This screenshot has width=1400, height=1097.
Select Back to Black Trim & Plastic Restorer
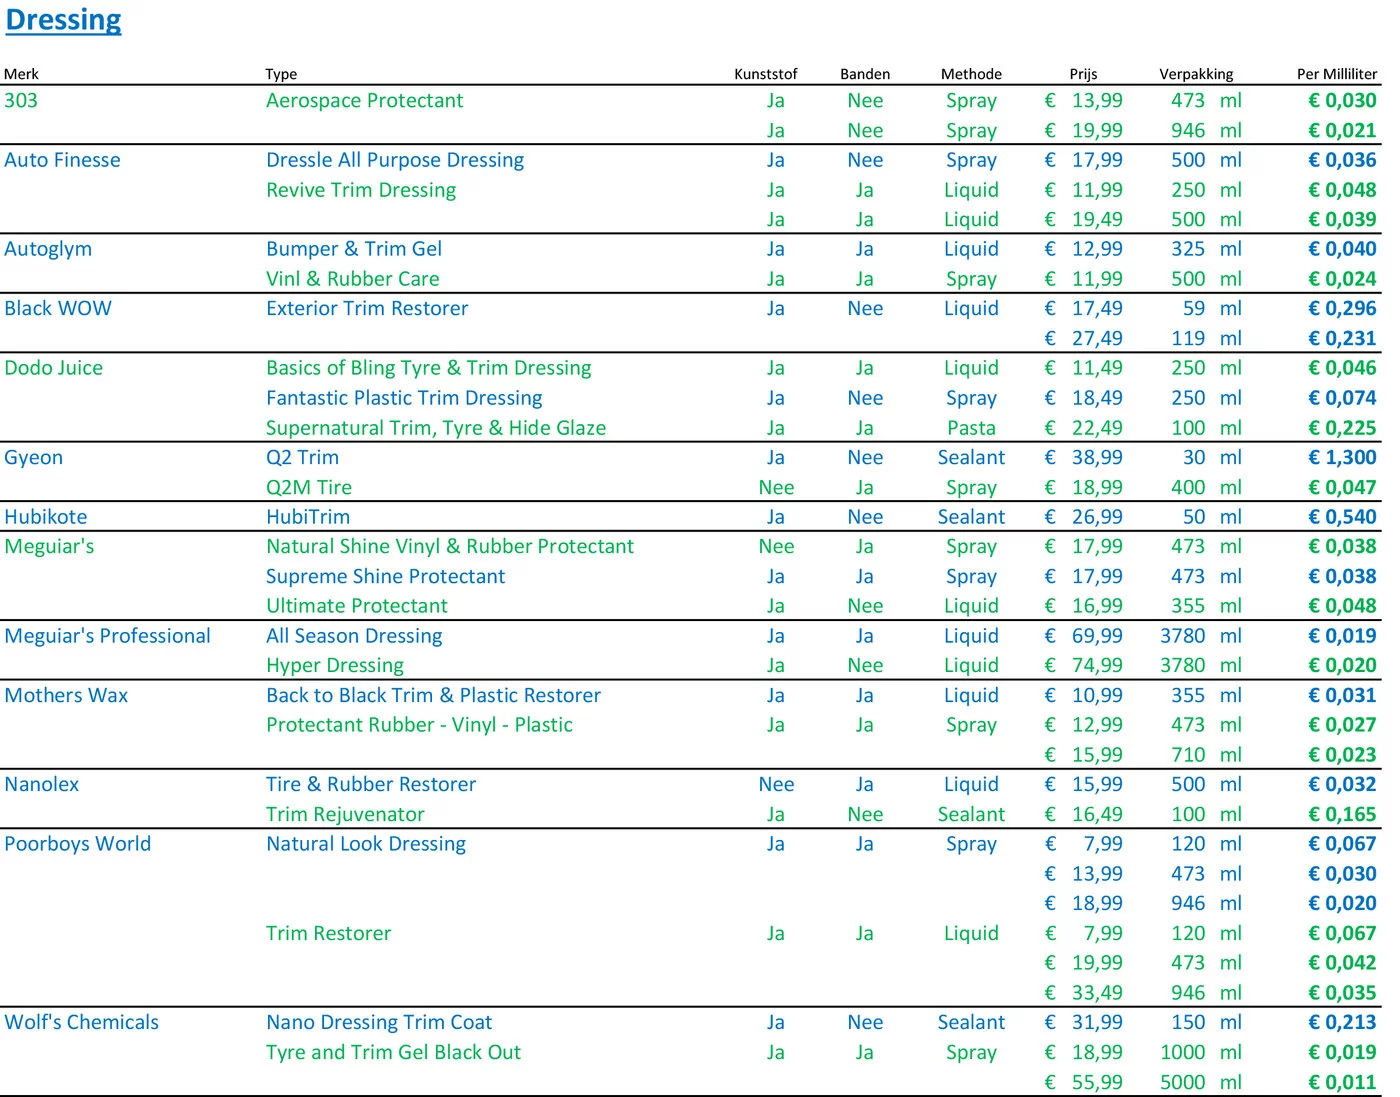point(434,695)
